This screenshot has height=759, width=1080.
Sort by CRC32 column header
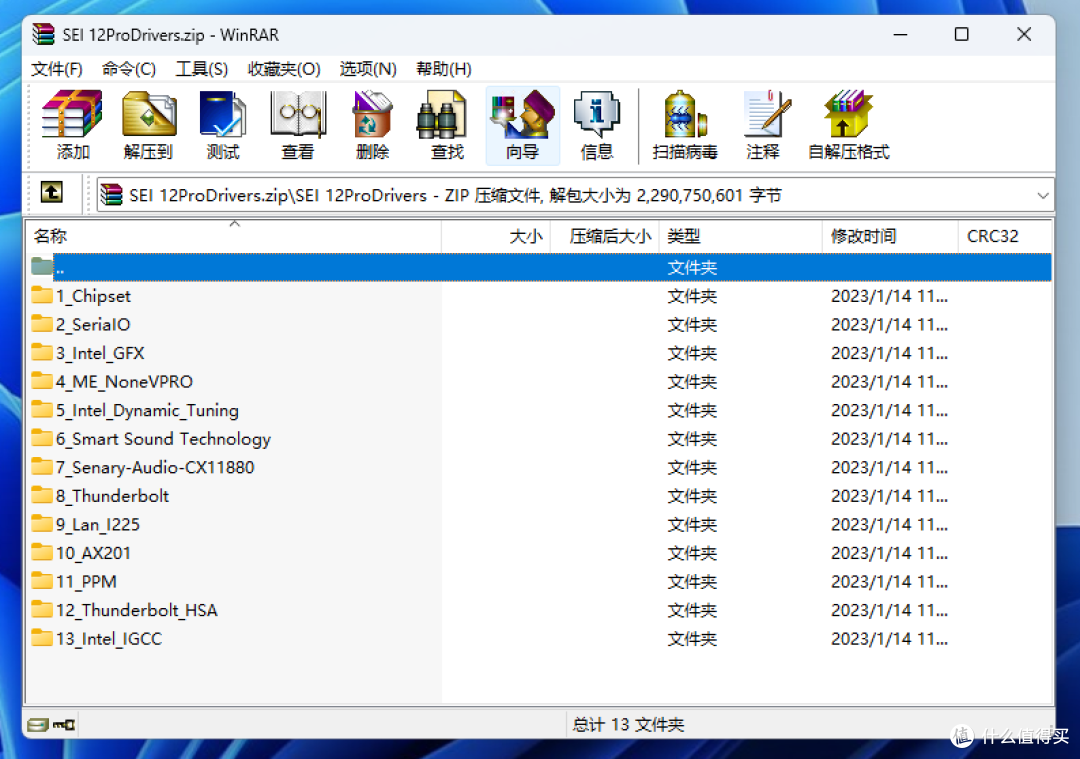[x=1004, y=236]
